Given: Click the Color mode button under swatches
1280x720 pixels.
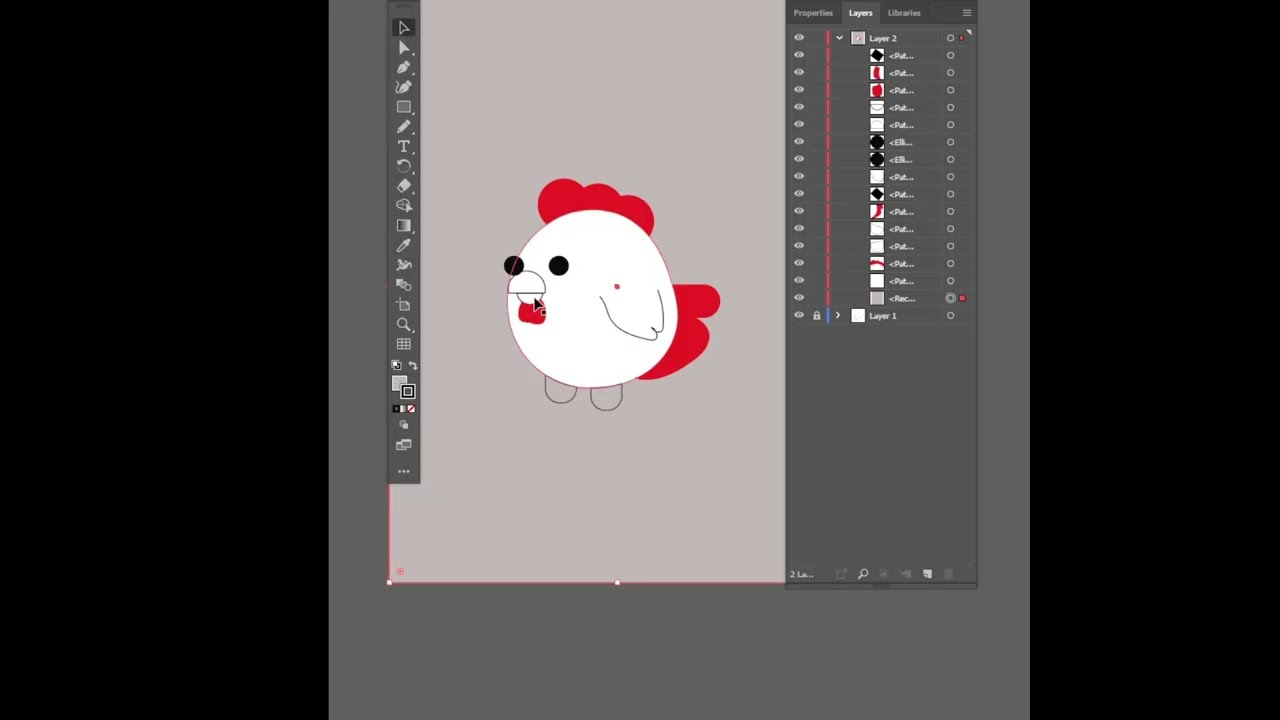Looking at the screenshot, I should pos(396,409).
